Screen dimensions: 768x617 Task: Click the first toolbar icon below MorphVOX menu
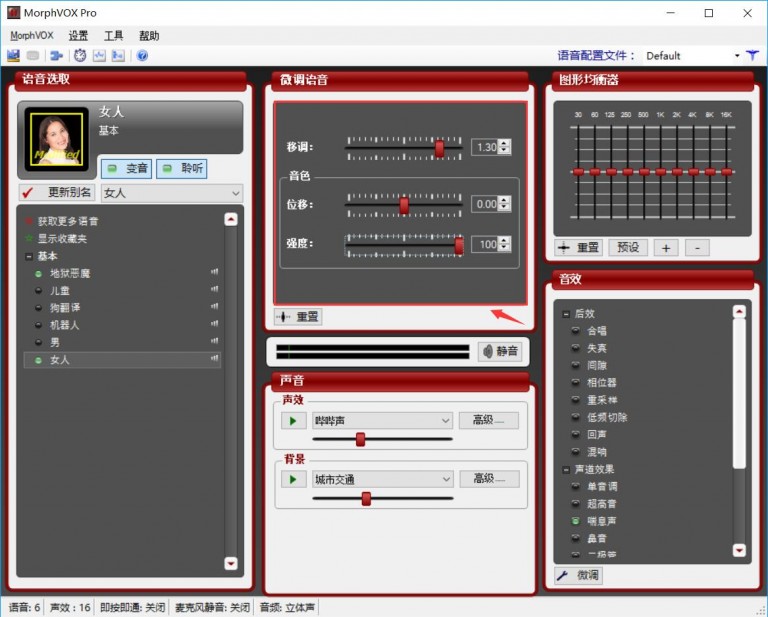(14, 56)
